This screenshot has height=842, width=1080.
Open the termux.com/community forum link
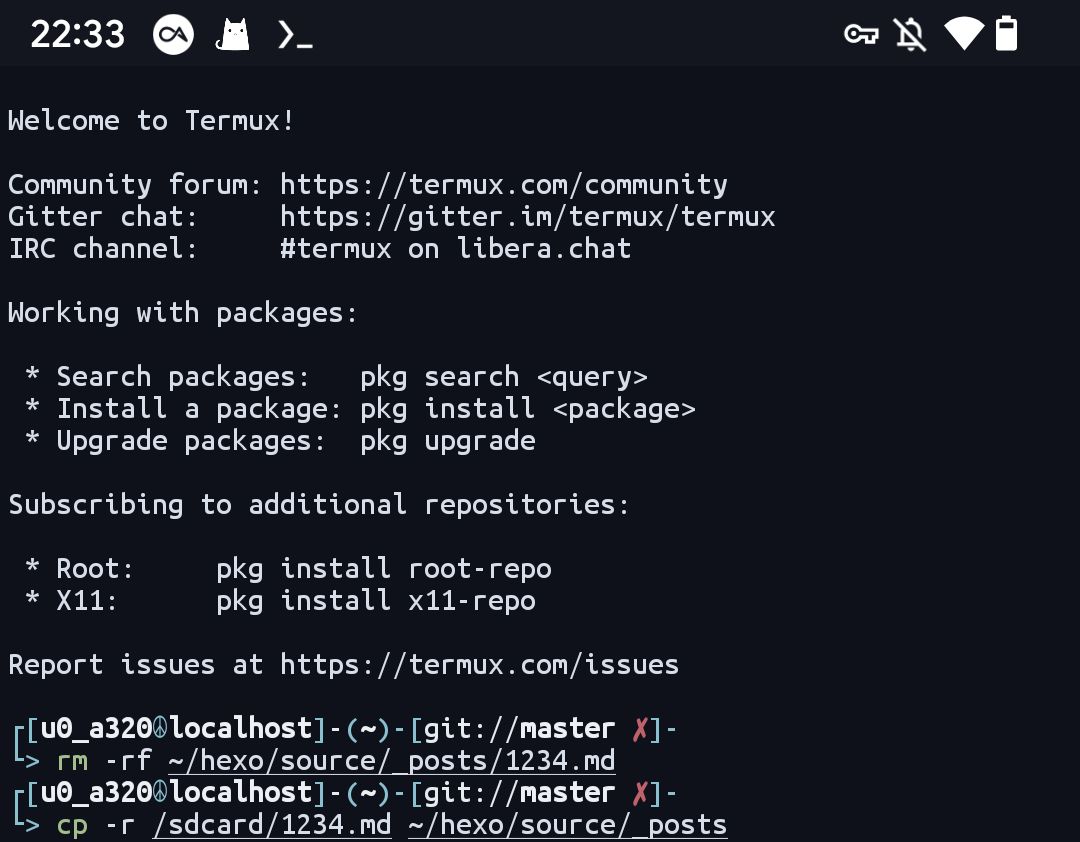click(x=503, y=185)
